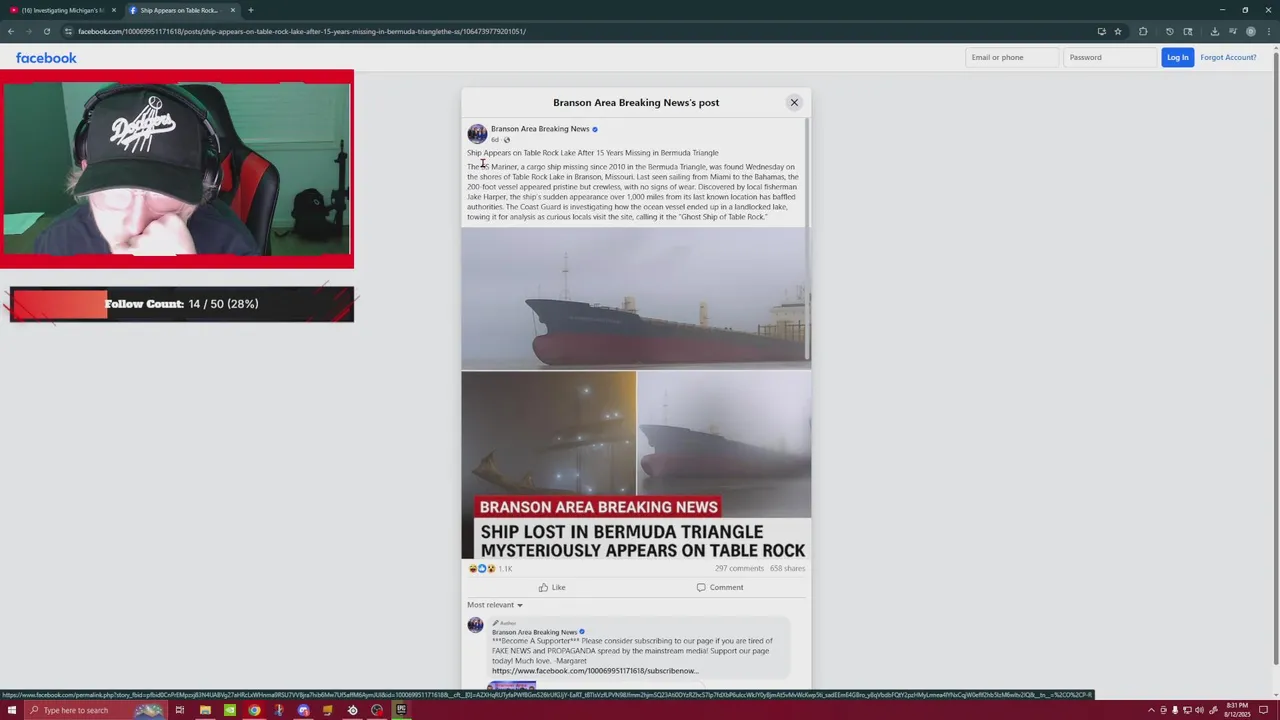Close the Investigating Michigan's tab
This screenshot has height=720, width=1280.
(114, 10)
